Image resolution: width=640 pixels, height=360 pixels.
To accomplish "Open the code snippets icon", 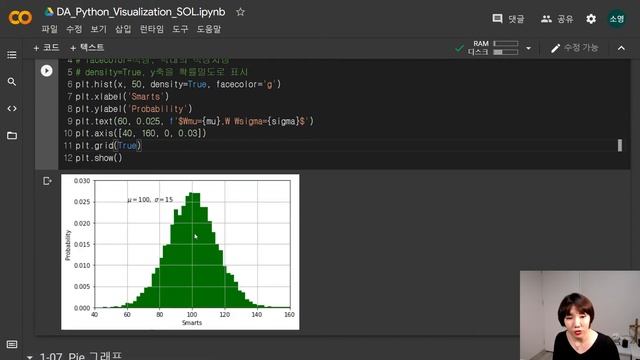I will [x=12, y=109].
